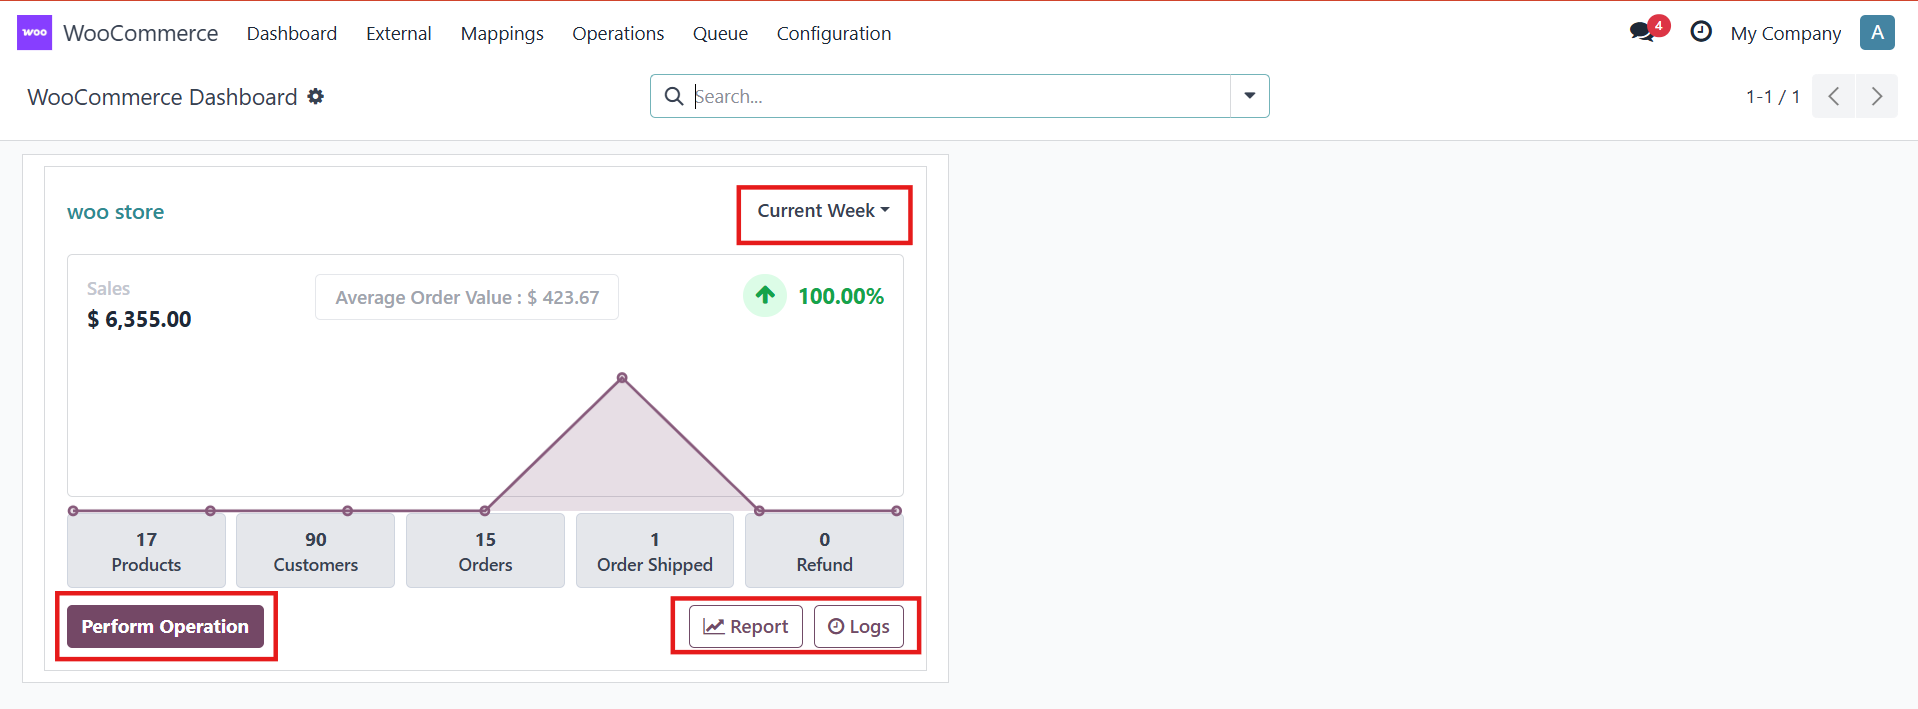Click My Company switcher

tap(1785, 33)
